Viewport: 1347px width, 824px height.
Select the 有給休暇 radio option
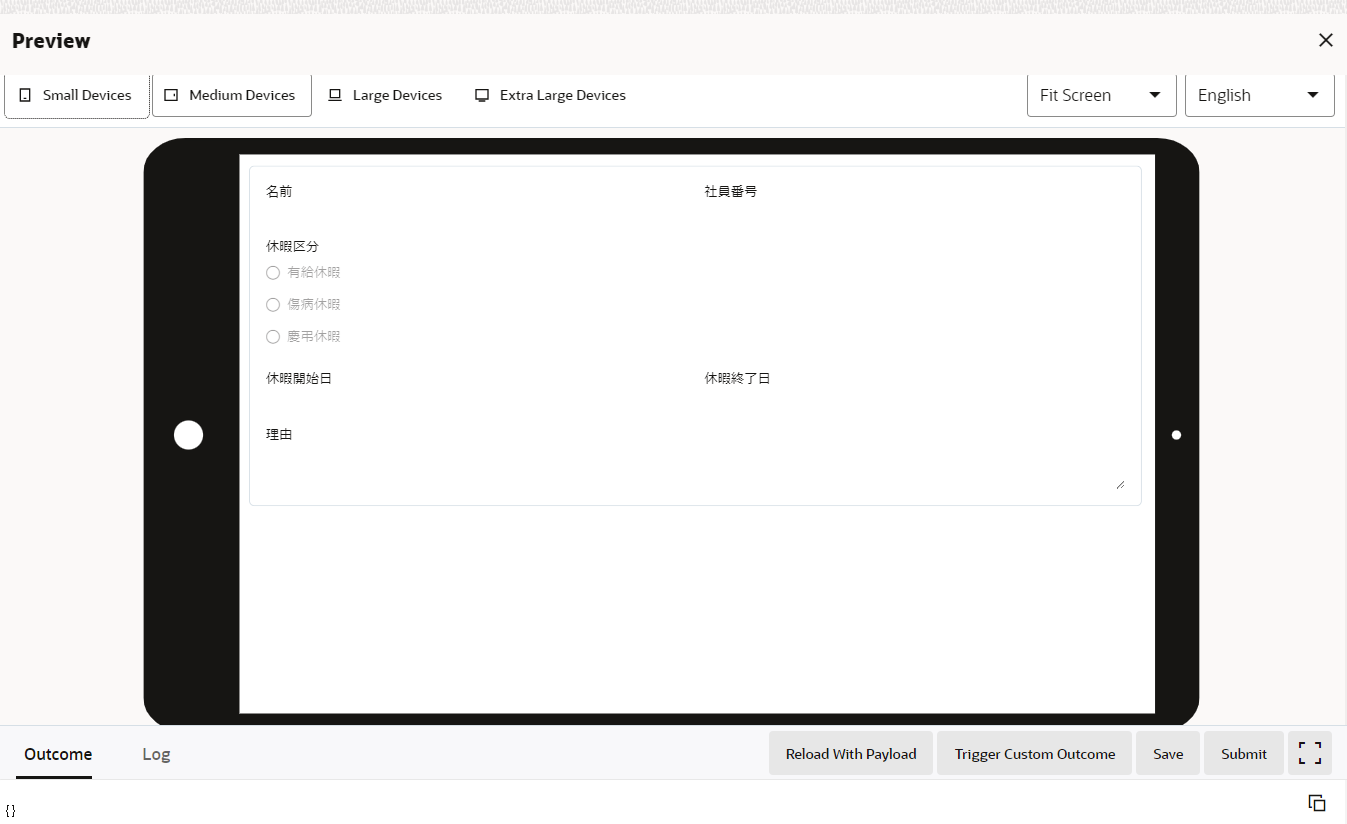273,273
